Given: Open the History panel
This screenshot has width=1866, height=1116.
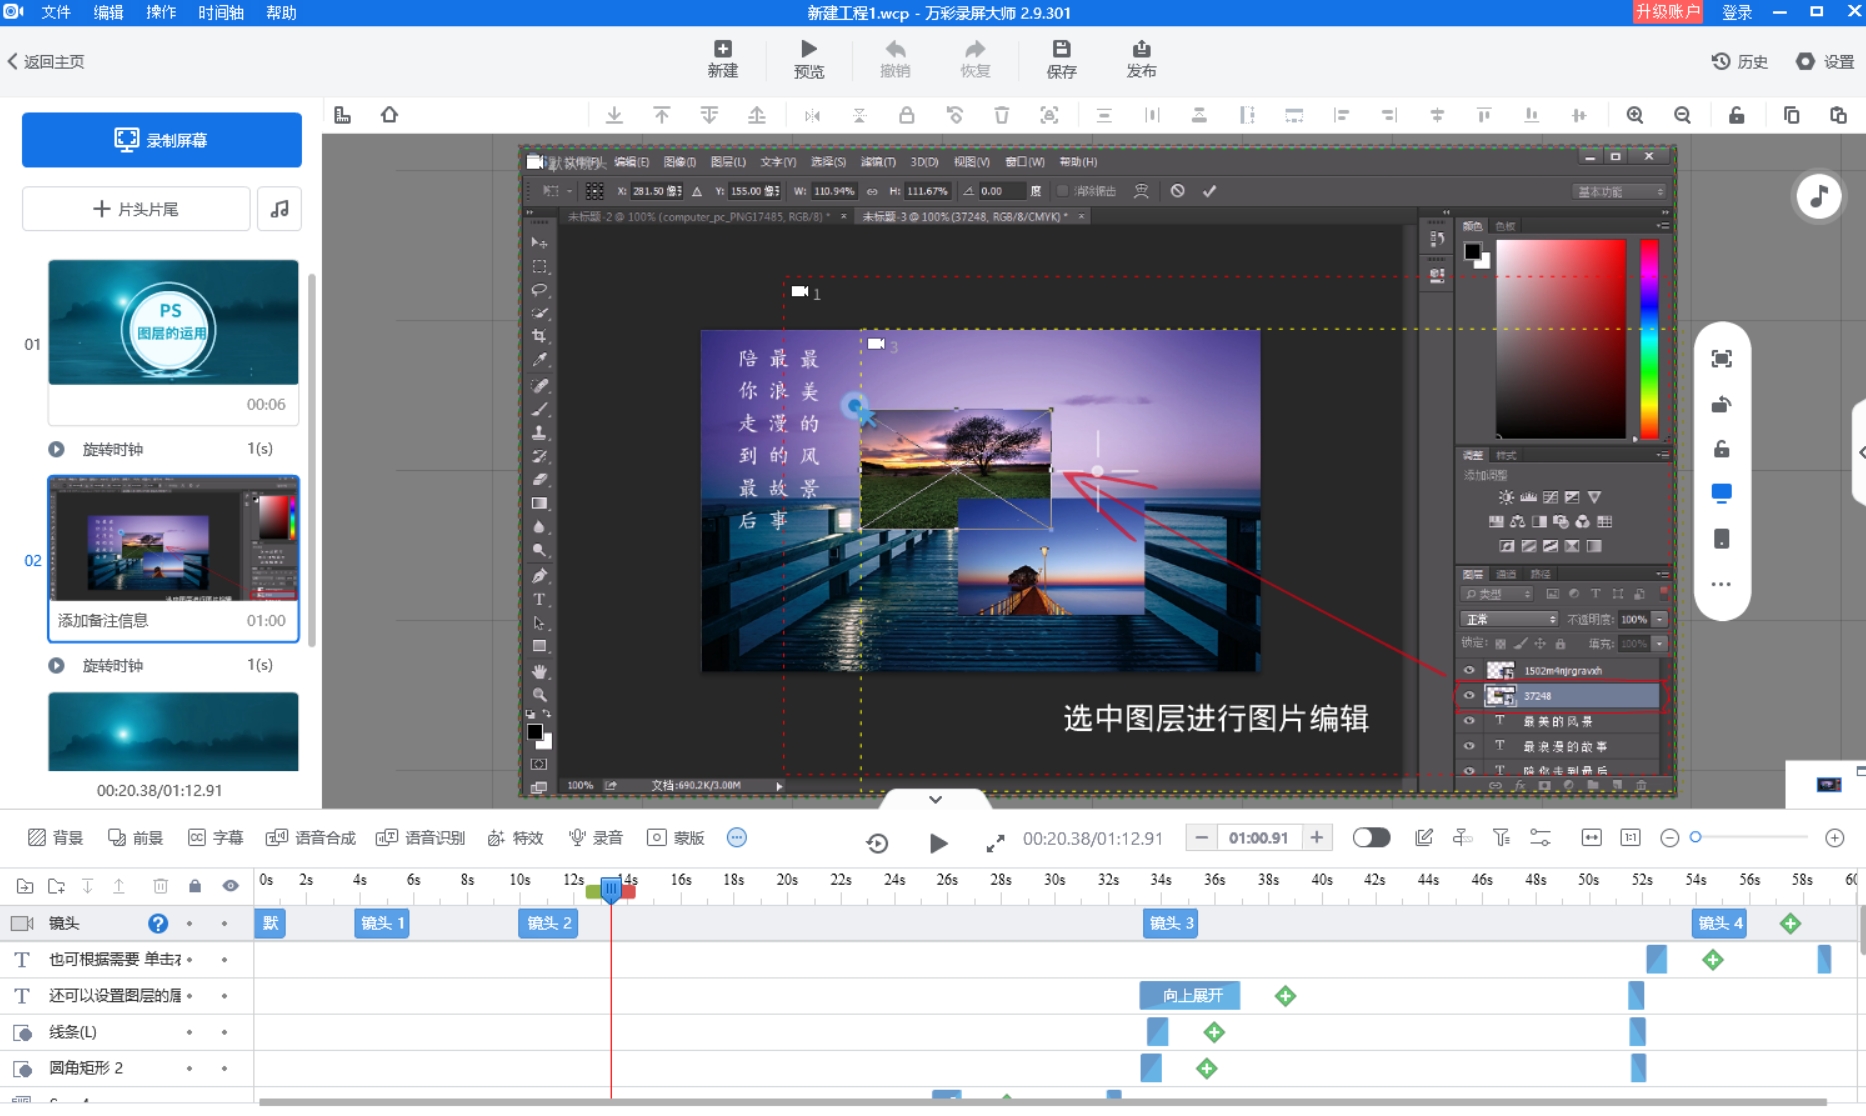Looking at the screenshot, I should point(1739,61).
